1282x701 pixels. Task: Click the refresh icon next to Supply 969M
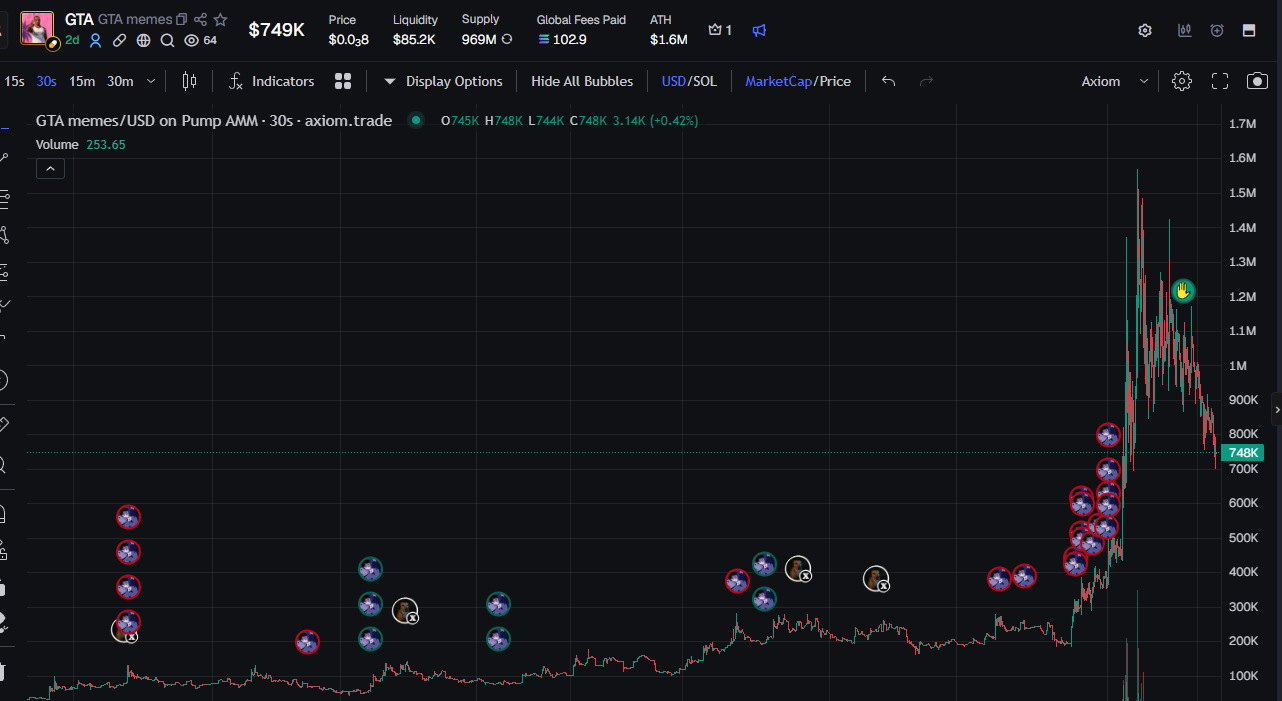(507, 39)
